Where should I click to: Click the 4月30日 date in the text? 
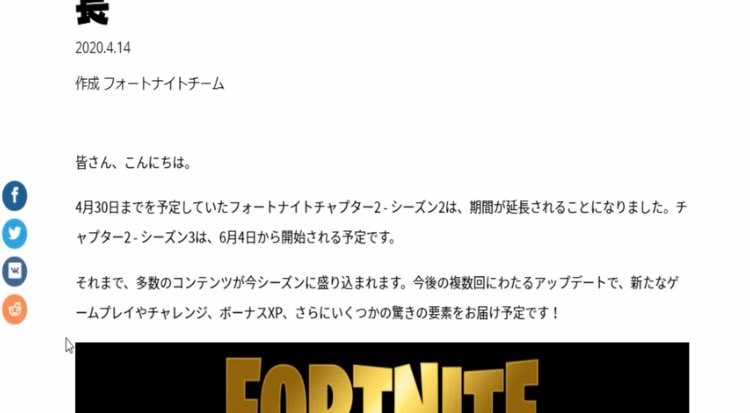coord(97,208)
